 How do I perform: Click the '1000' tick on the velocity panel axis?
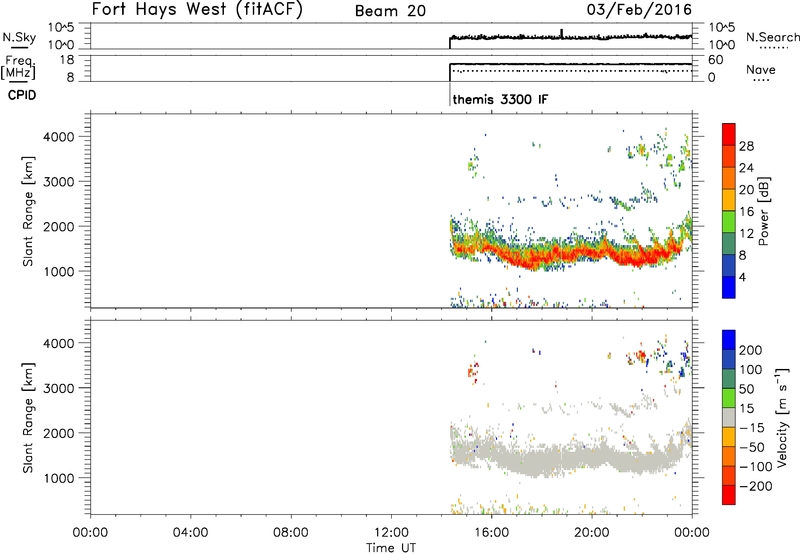click(x=59, y=478)
